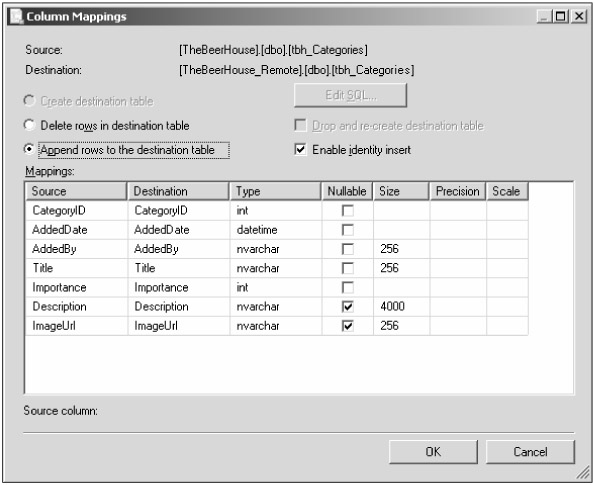Select the Size cell showing 4000
This screenshot has height=485, width=595.
tap(401, 307)
